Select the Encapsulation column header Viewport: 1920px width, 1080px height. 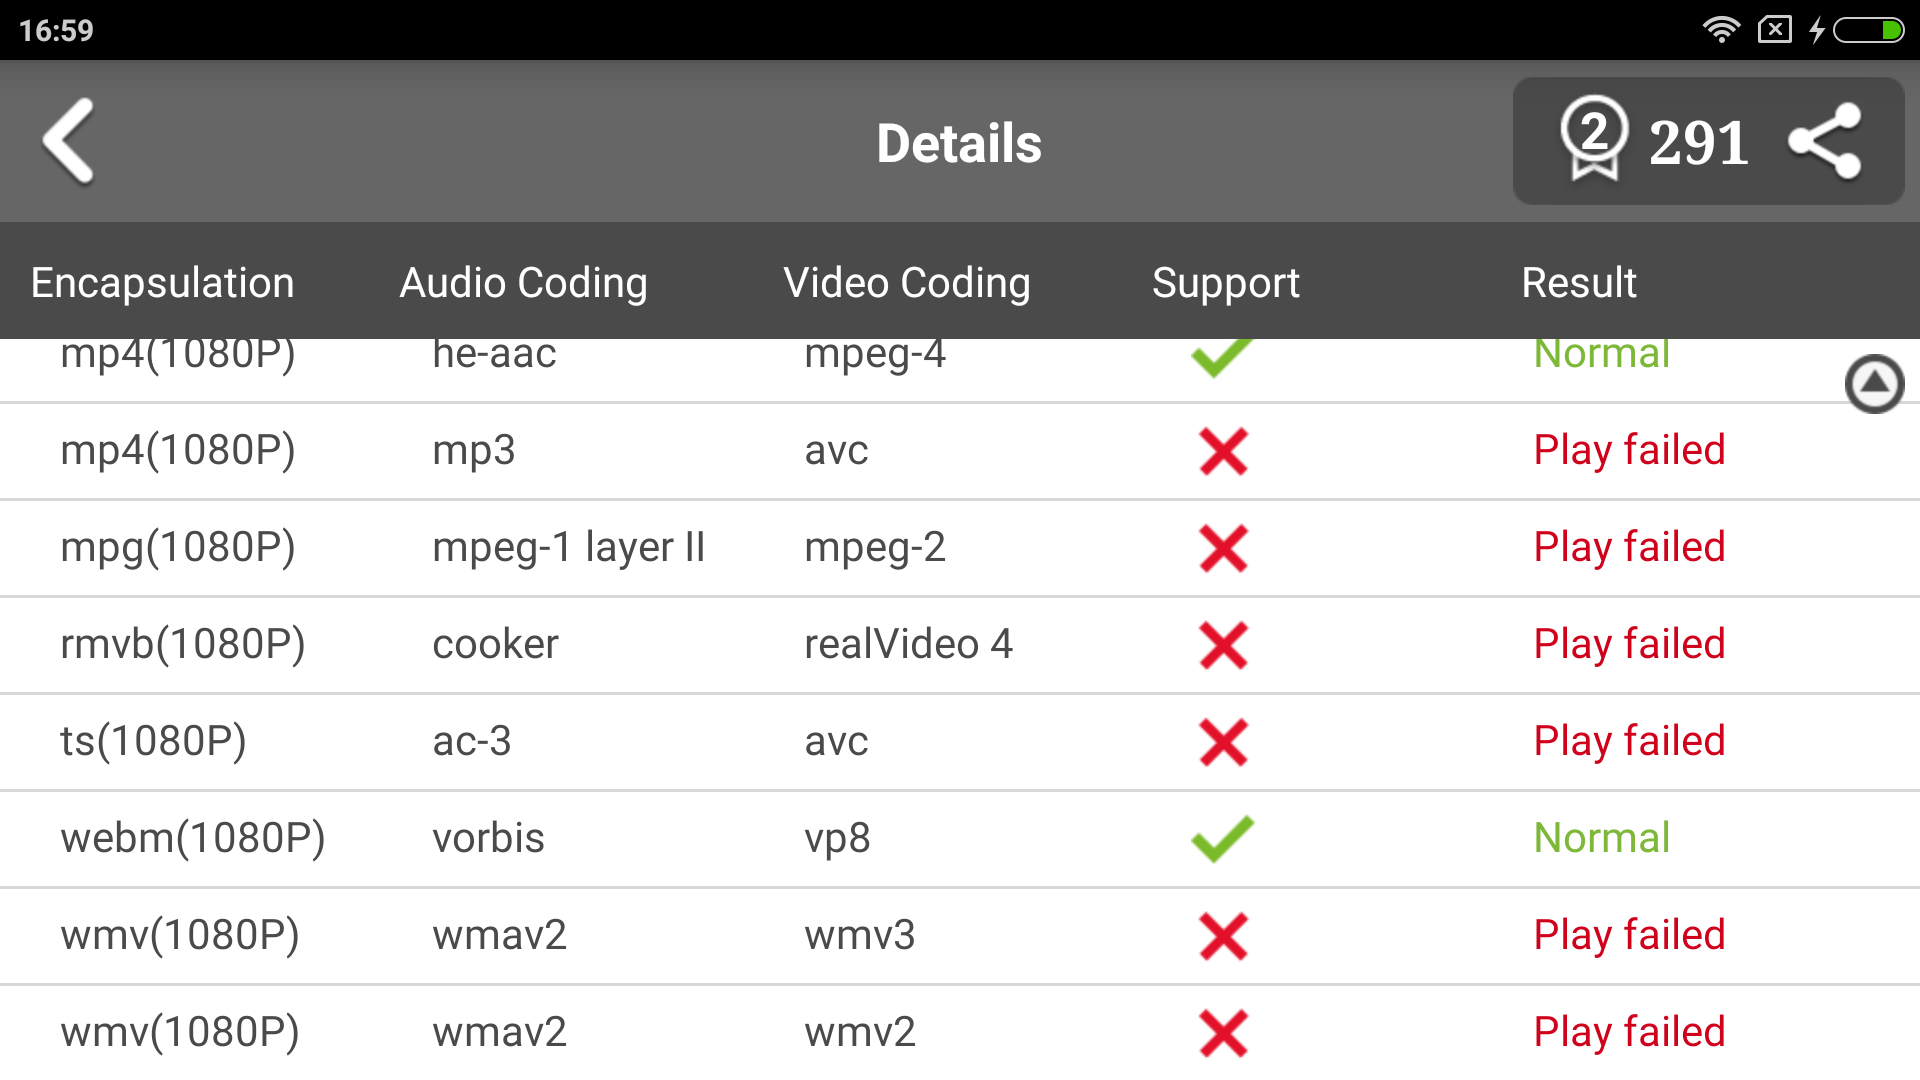click(162, 283)
